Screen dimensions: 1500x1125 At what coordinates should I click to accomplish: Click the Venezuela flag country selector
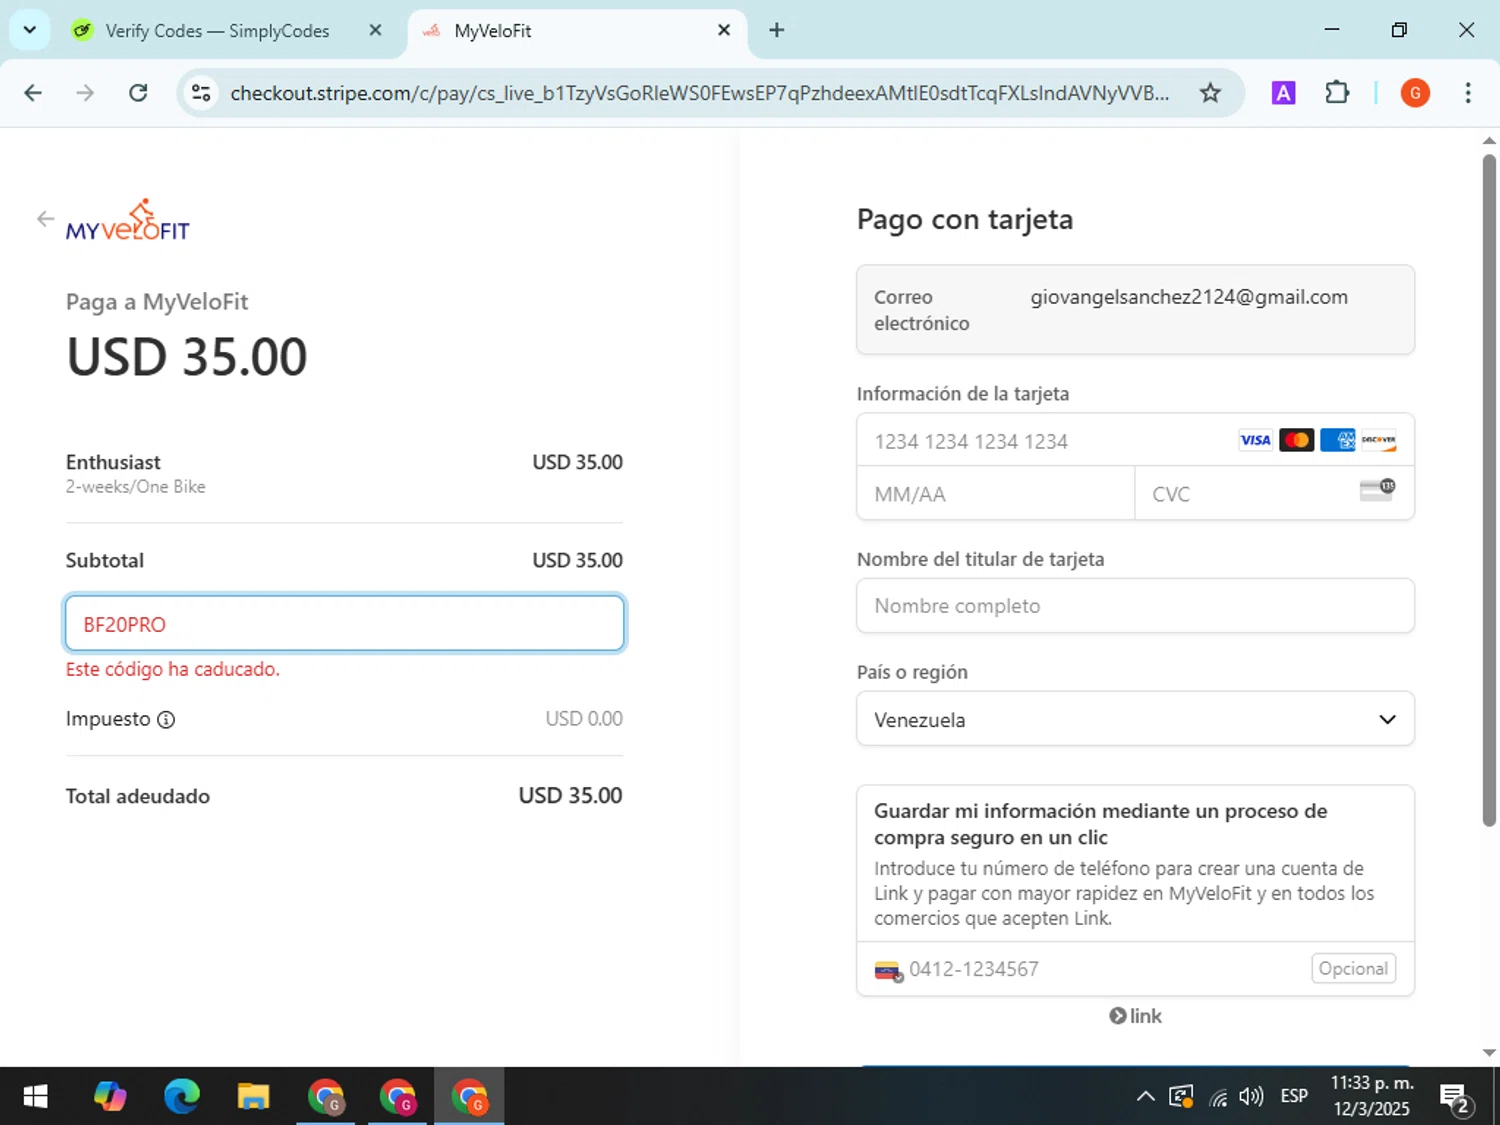[888, 970]
